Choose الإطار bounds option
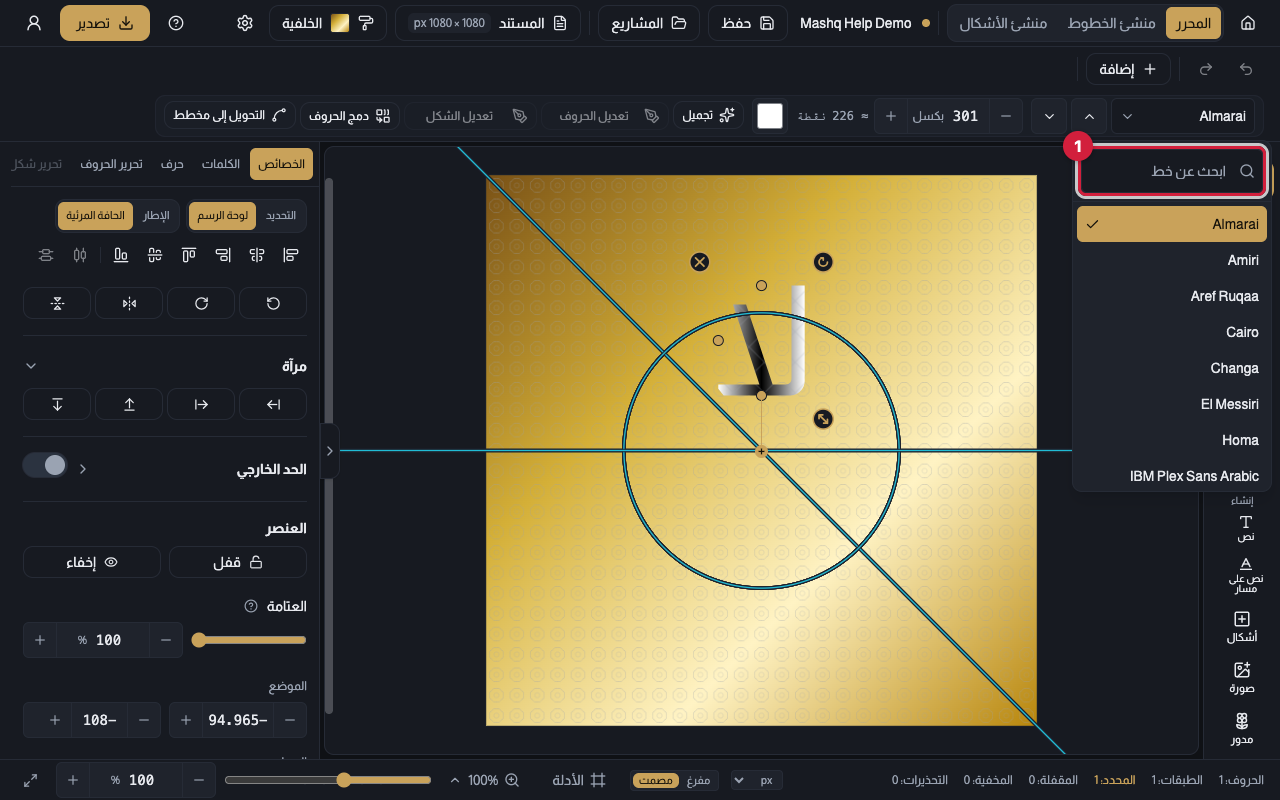 coord(155,215)
